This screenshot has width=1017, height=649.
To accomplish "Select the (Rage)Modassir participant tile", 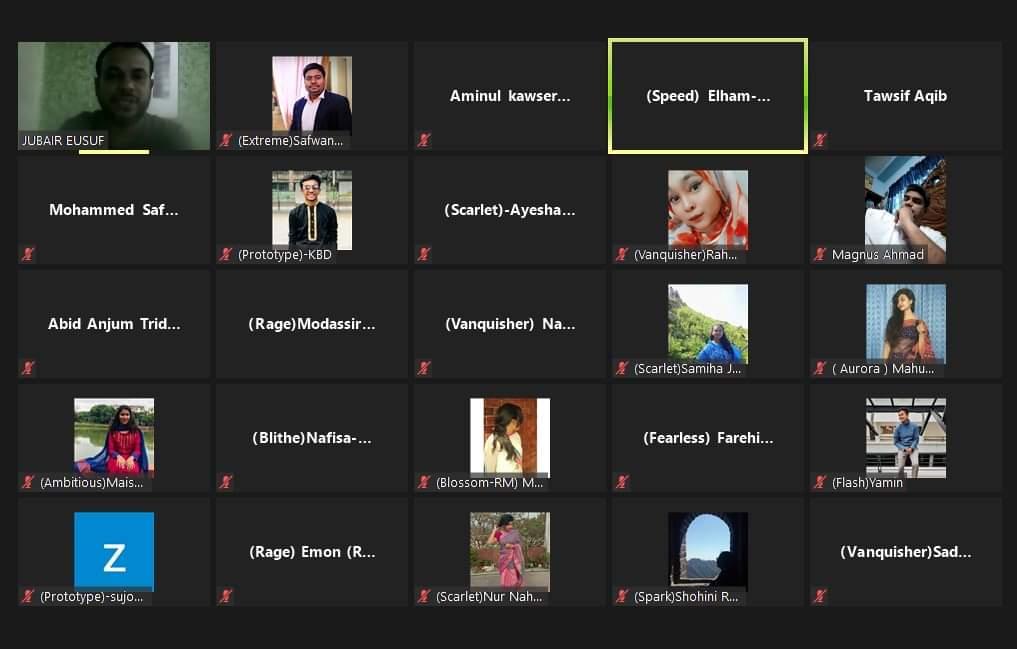I will coord(312,324).
